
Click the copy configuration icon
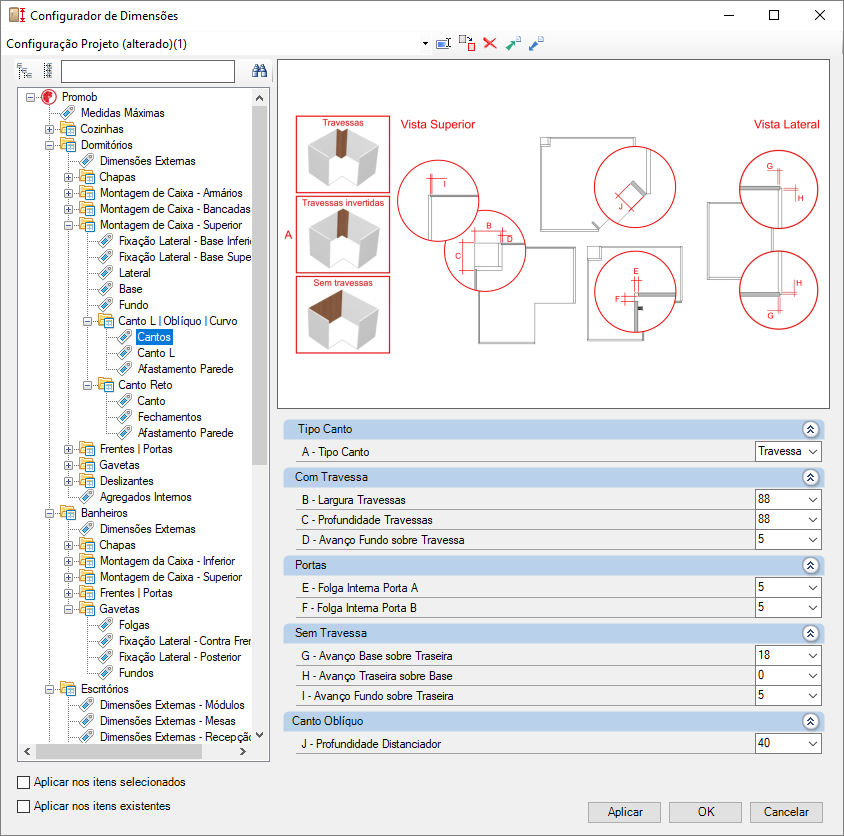coord(467,44)
